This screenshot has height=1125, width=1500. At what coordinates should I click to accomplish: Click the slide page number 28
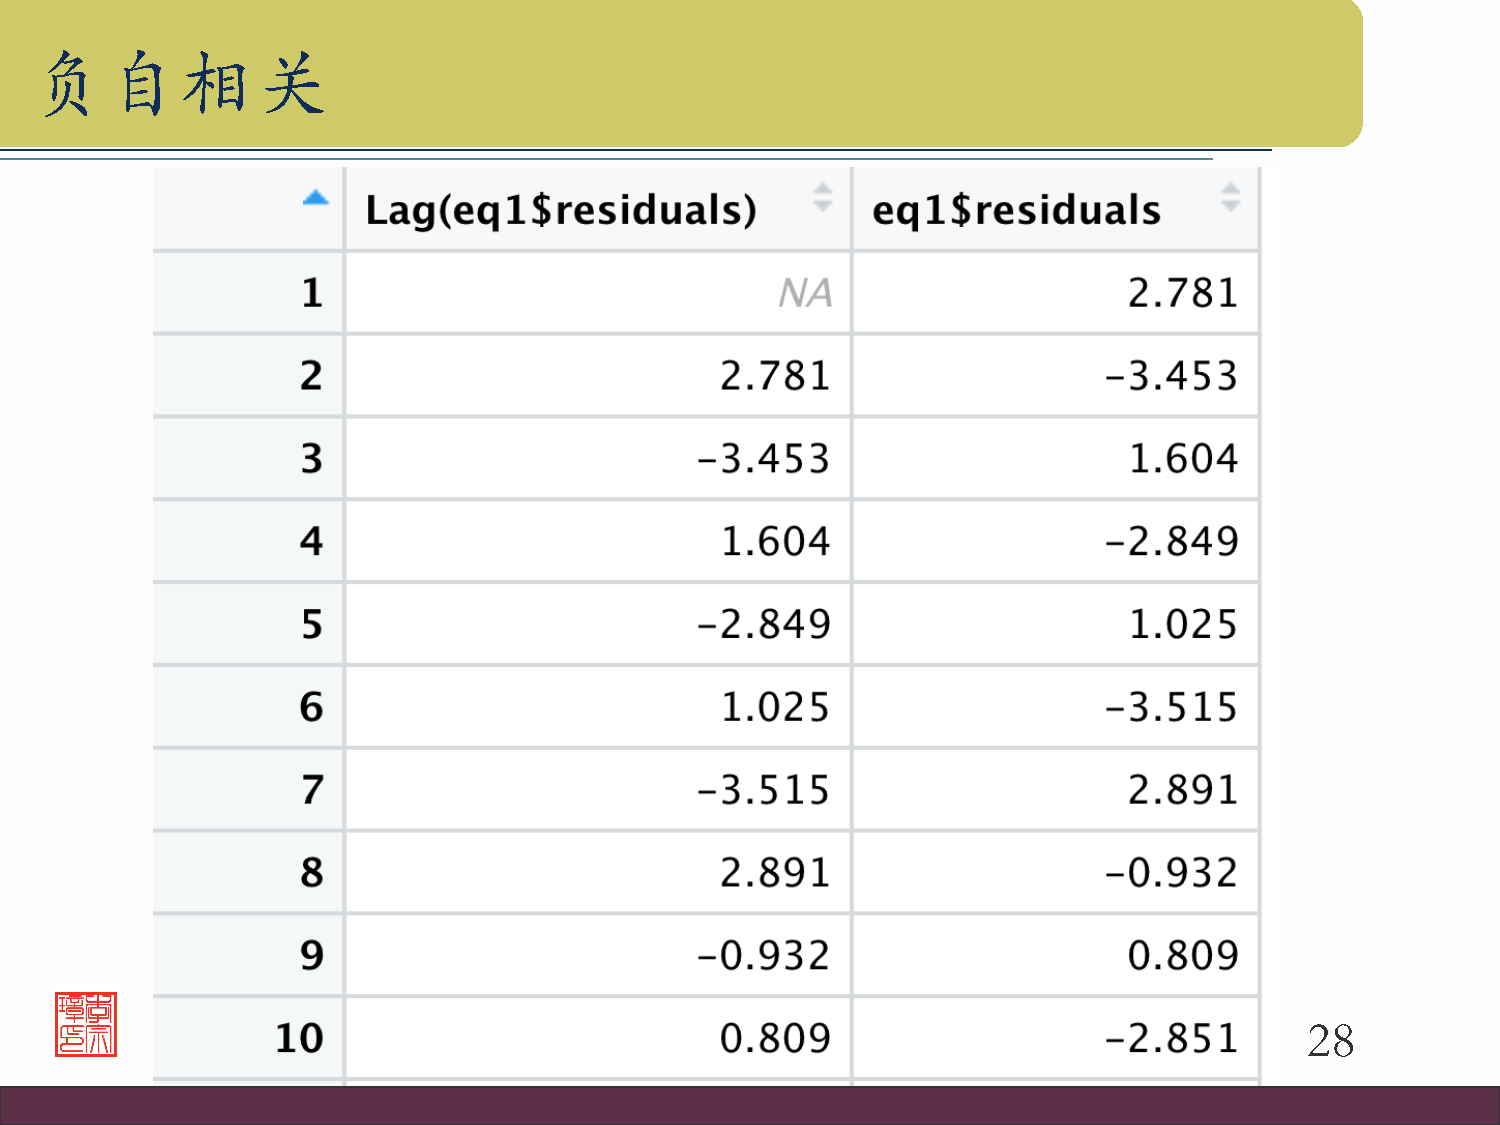tap(1330, 1041)
